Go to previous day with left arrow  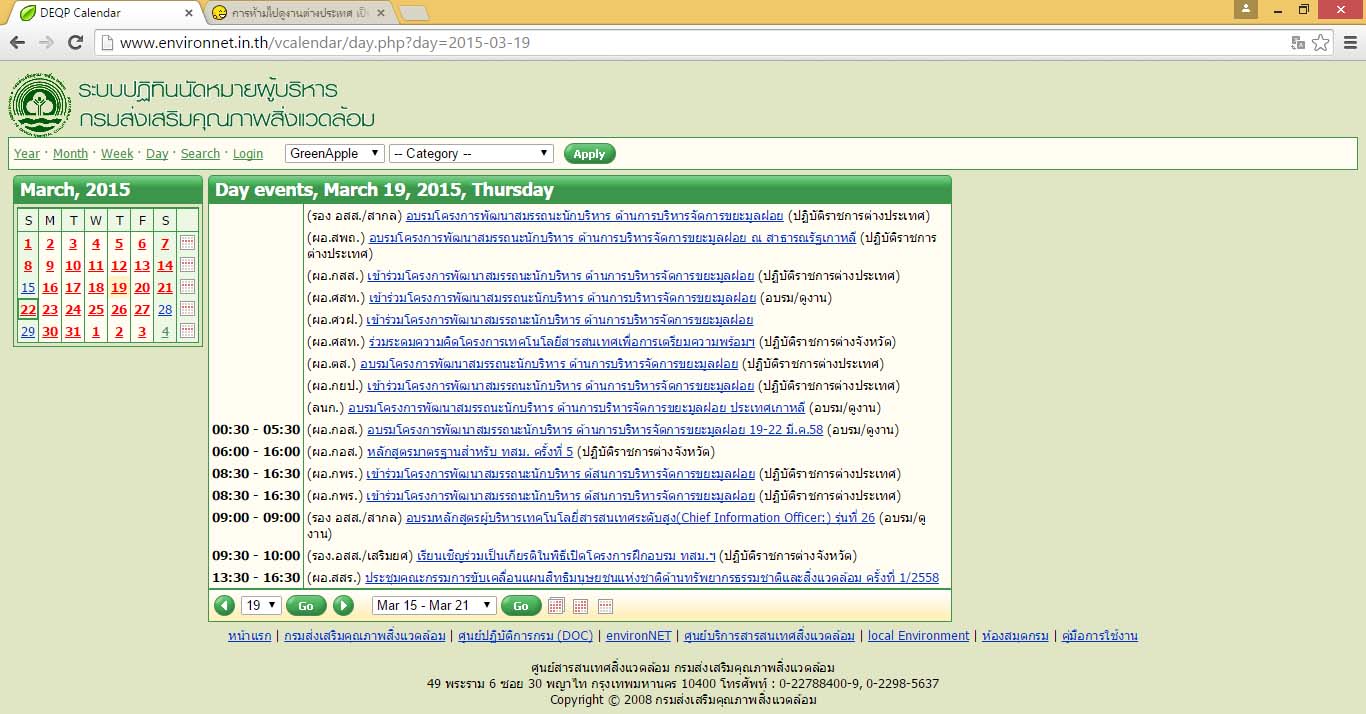(225, 605)
